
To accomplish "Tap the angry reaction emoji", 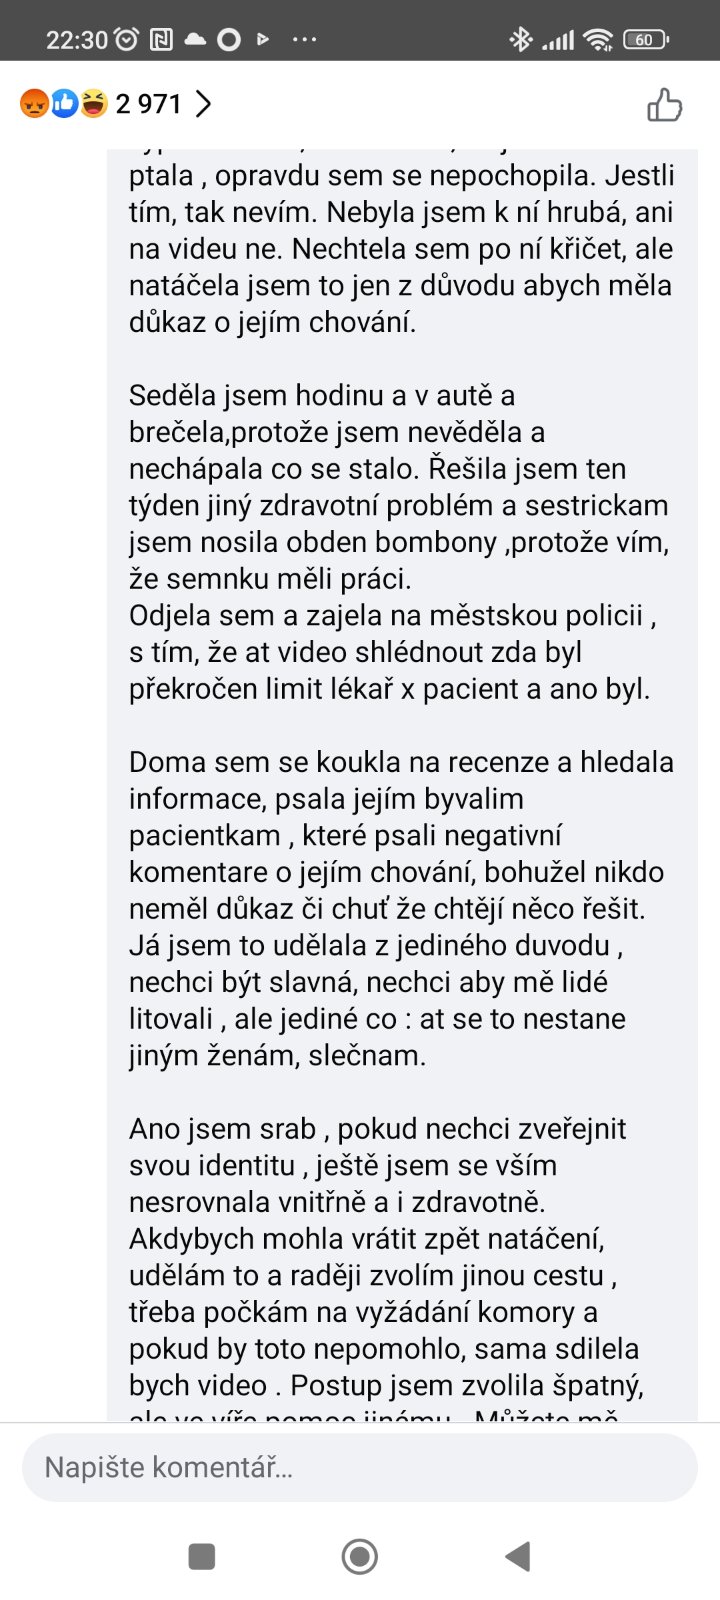I will click(34, 103).
